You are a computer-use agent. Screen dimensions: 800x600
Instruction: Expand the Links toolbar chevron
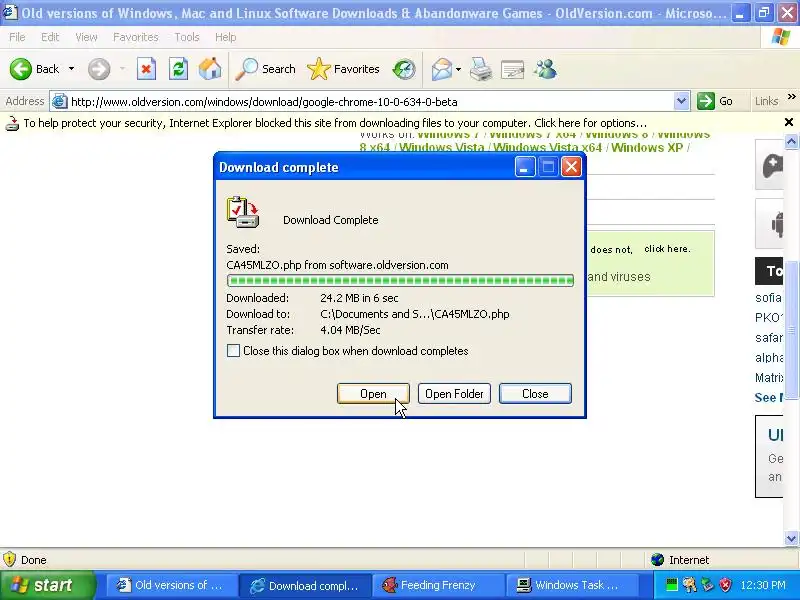click(x=792, y=96)
